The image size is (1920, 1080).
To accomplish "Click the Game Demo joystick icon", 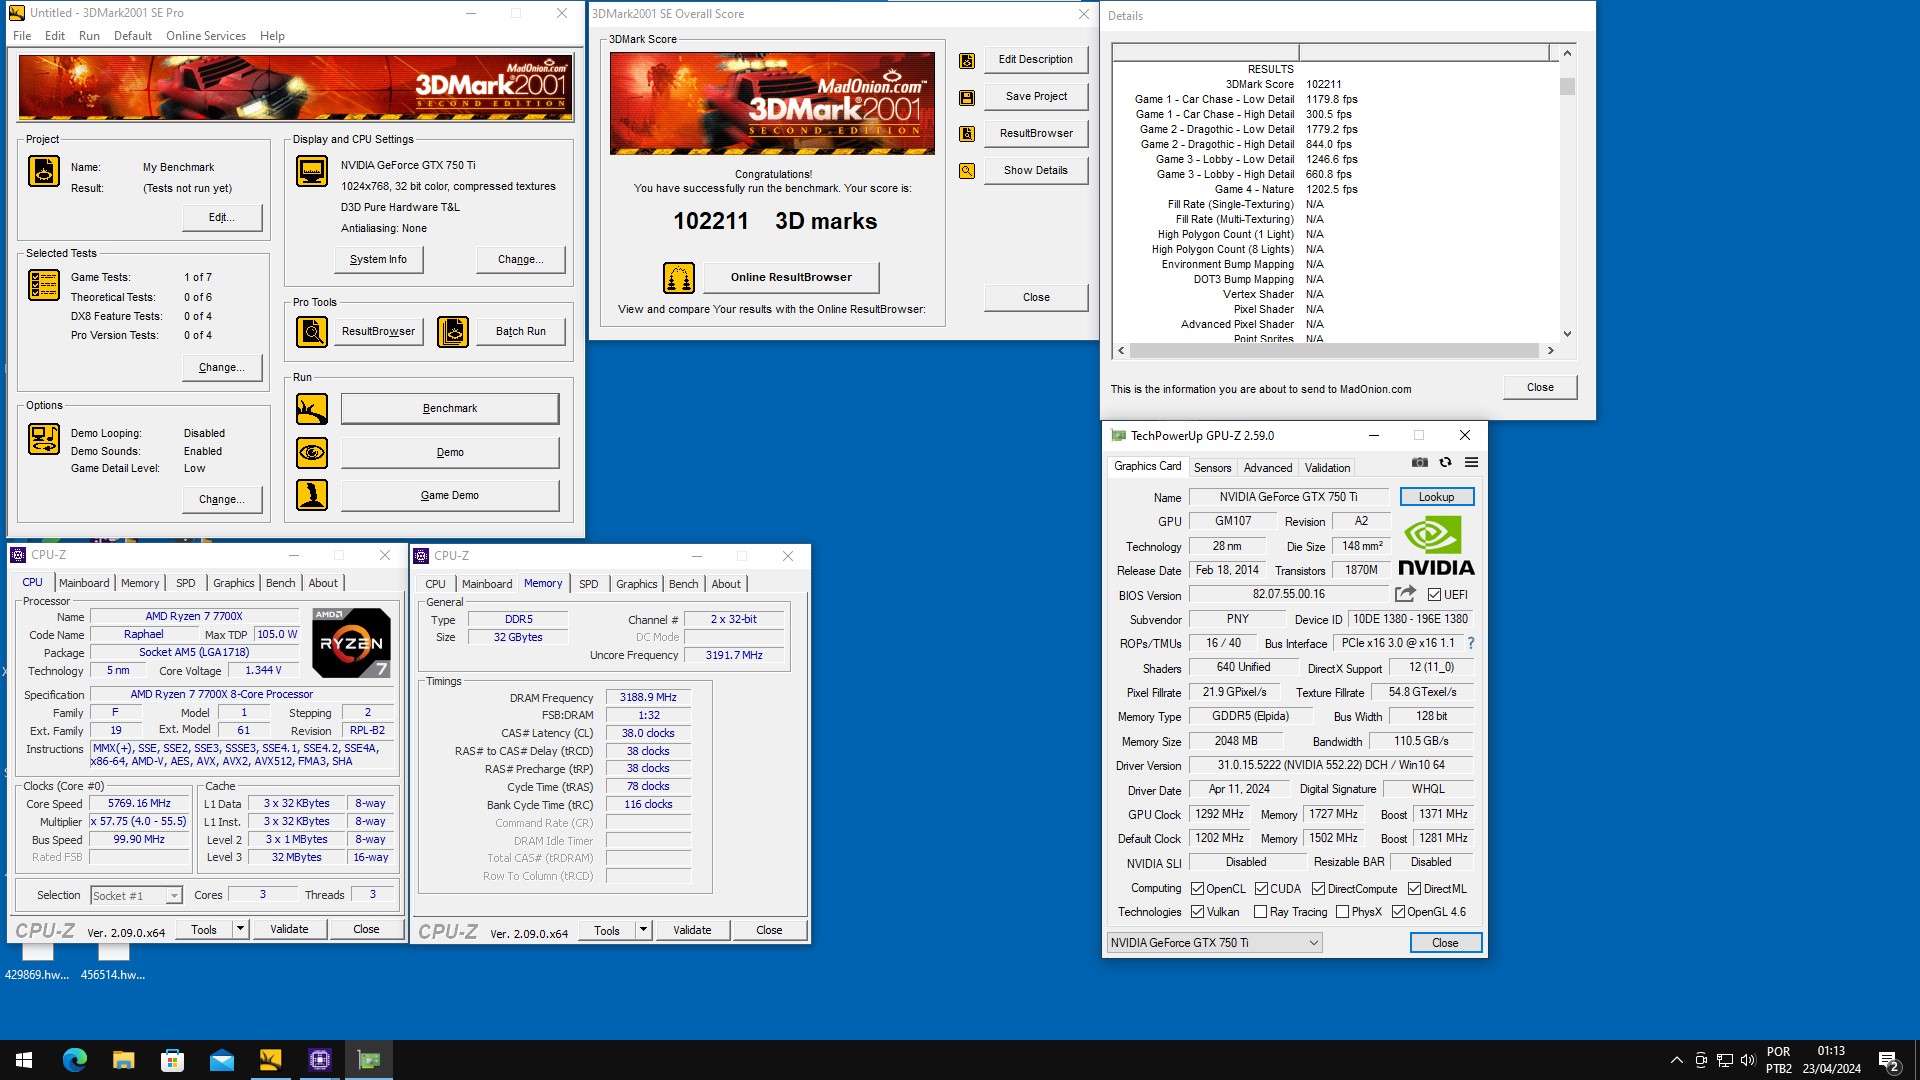I will [312, 495].
